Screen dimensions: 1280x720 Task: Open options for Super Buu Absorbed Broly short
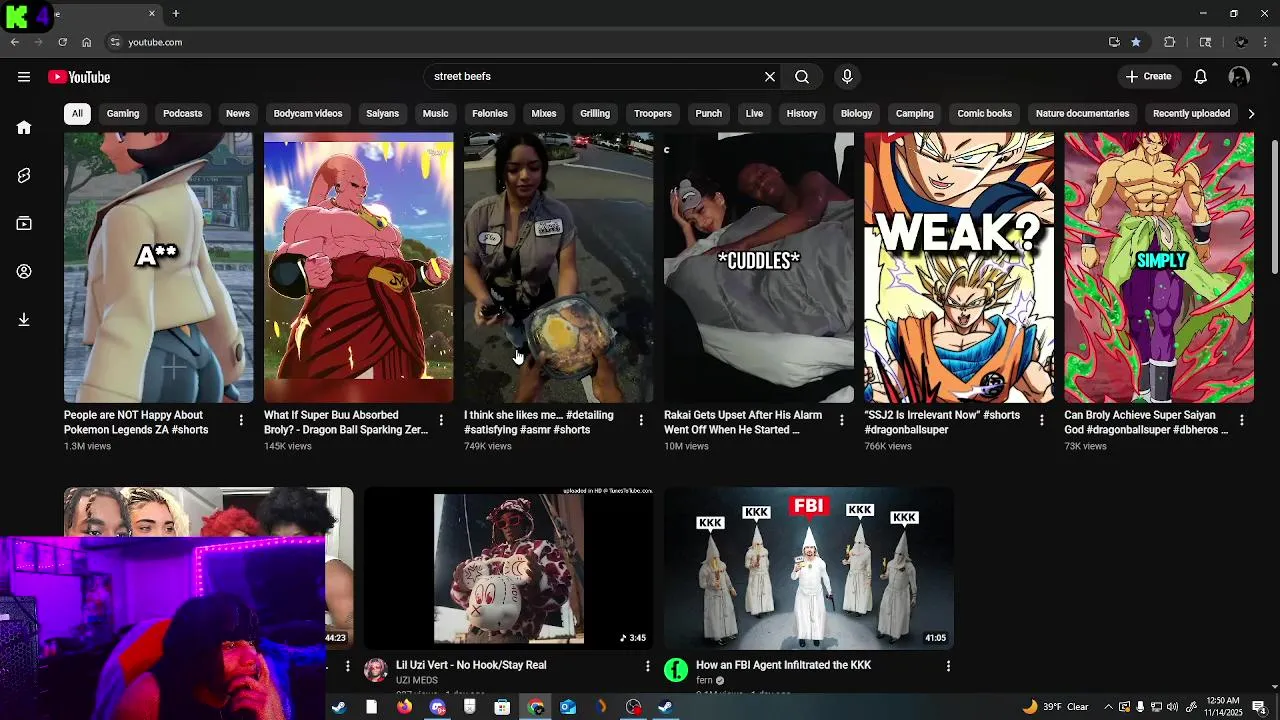coord(441,420)
